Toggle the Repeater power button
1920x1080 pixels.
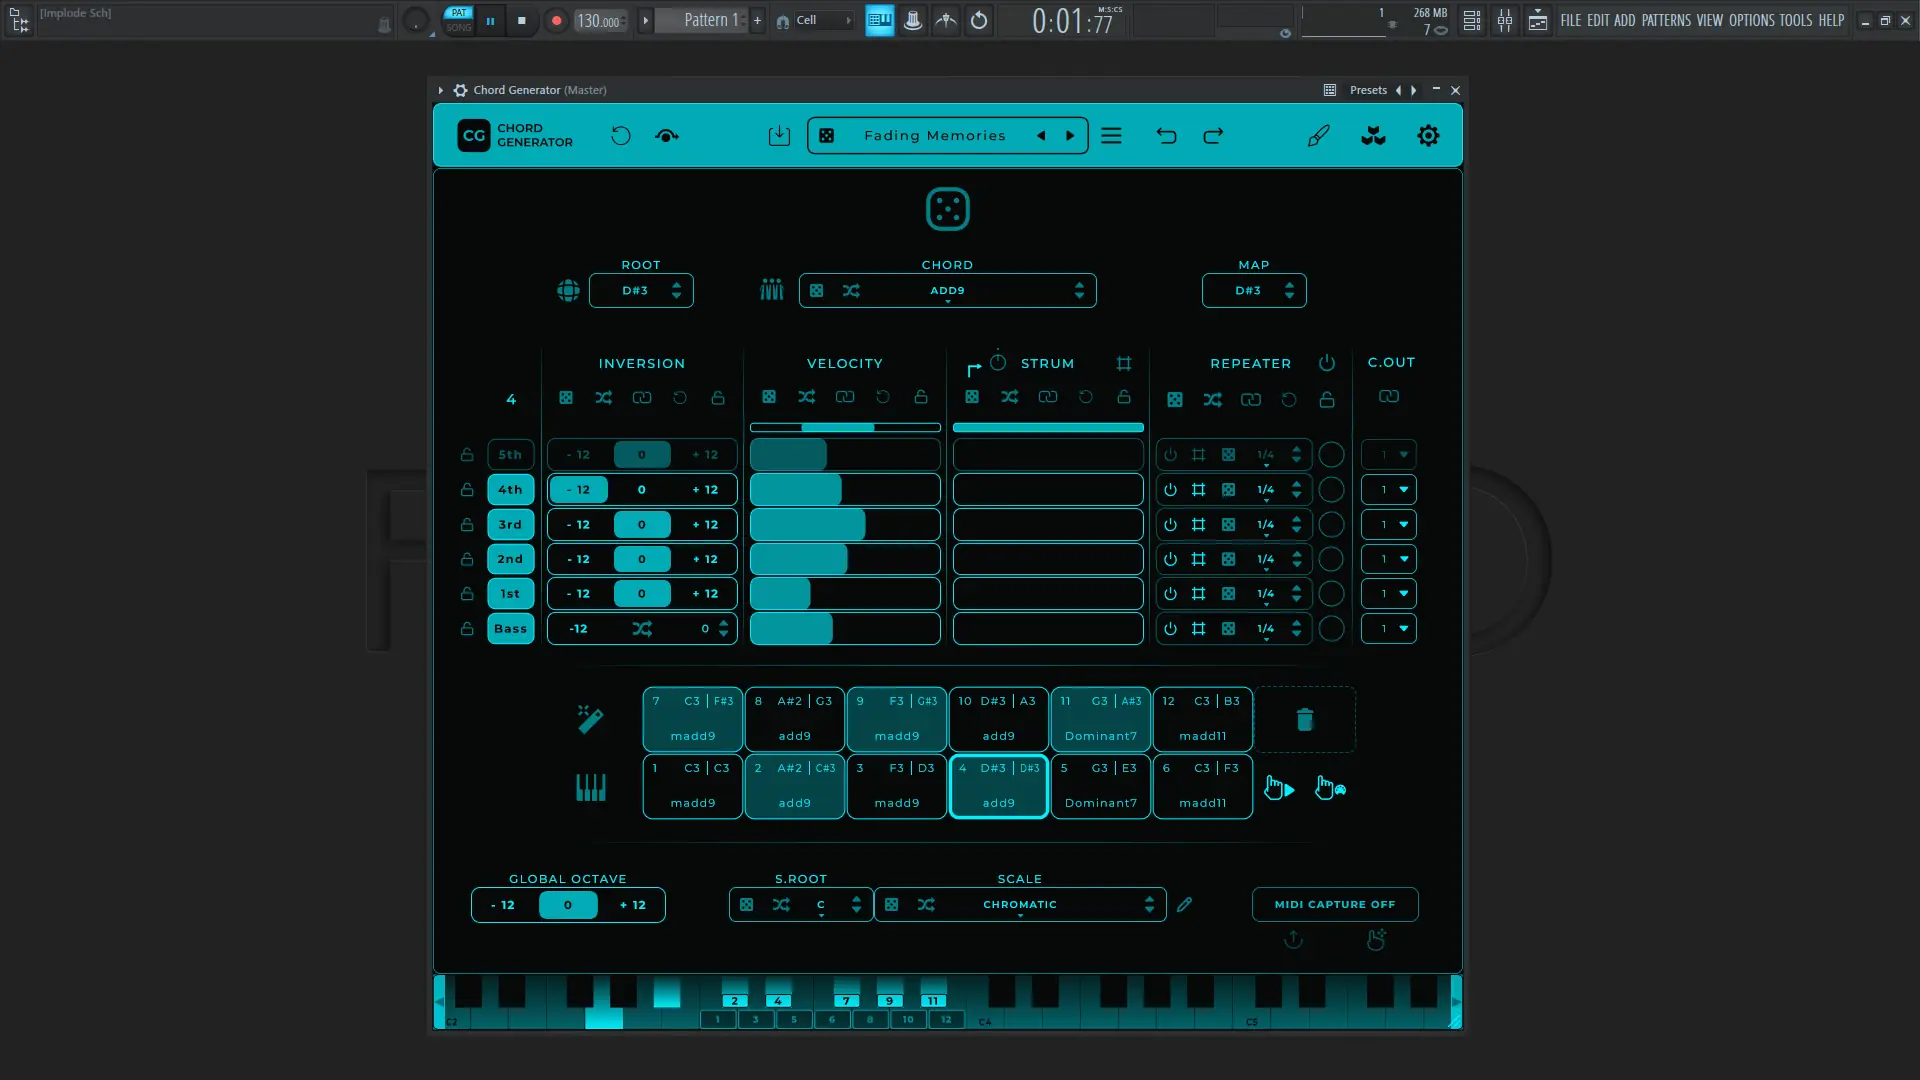click(1326, 363)
